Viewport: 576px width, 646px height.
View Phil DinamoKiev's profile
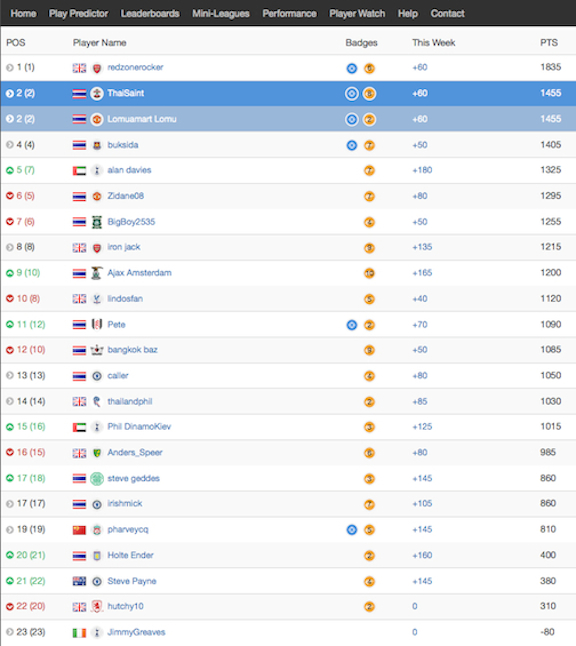click(x=139, y=426)
